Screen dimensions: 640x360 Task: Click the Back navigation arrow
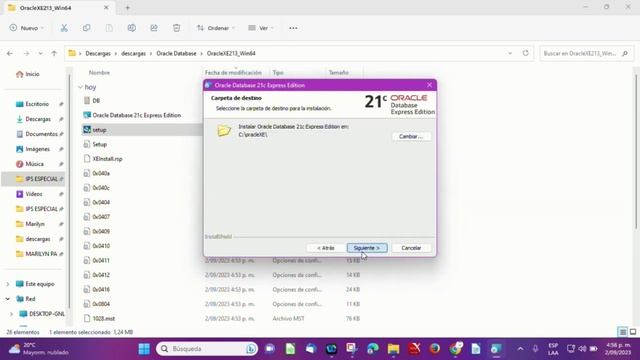coord(10,53)
